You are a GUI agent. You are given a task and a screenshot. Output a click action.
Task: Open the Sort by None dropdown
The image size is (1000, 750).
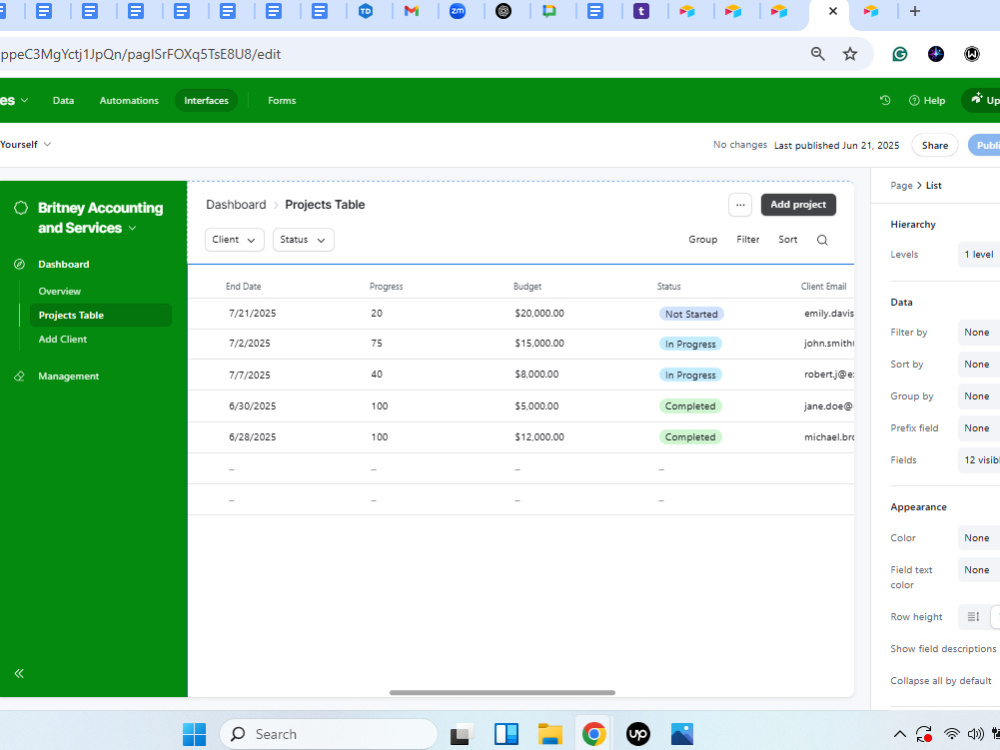coord(979,364)
